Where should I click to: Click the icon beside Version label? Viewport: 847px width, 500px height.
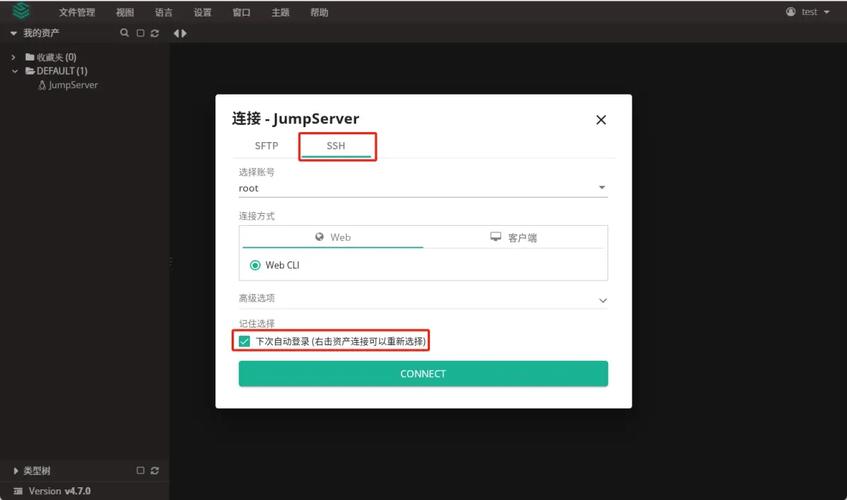(18, 491)
